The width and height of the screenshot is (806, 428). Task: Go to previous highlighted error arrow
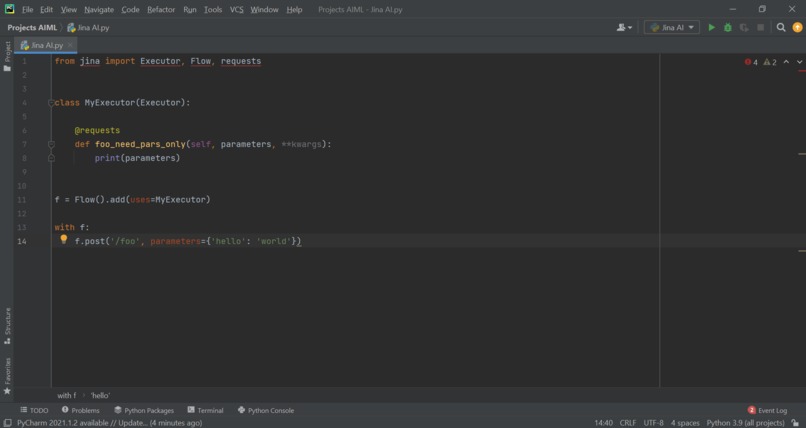[786, 62]
